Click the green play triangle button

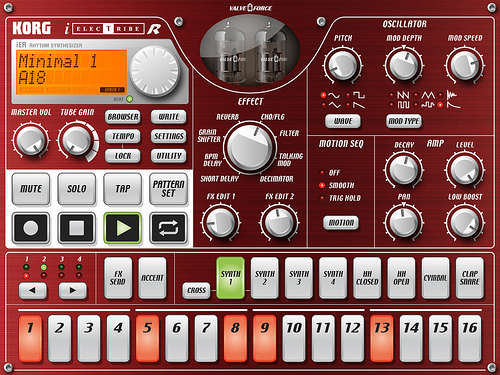click(123, 228)
